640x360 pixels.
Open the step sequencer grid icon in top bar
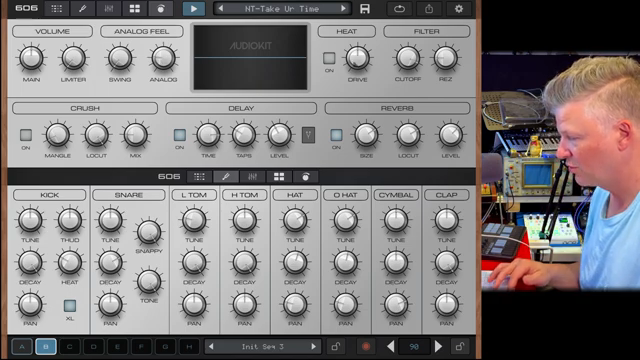(57, 9)
